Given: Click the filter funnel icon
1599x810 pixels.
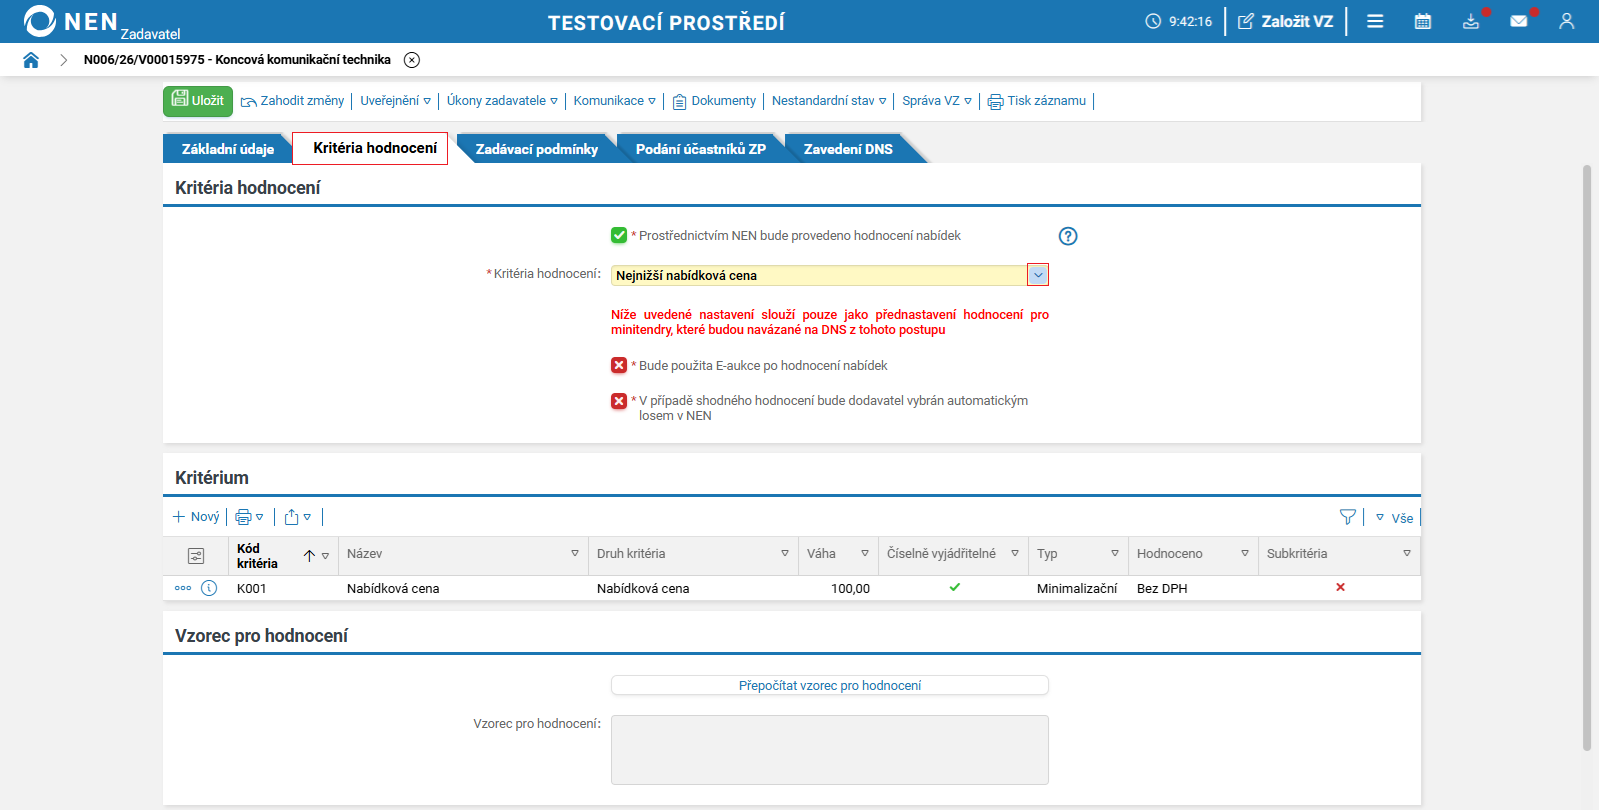Looking at the screenshot, I should 1348,517.
